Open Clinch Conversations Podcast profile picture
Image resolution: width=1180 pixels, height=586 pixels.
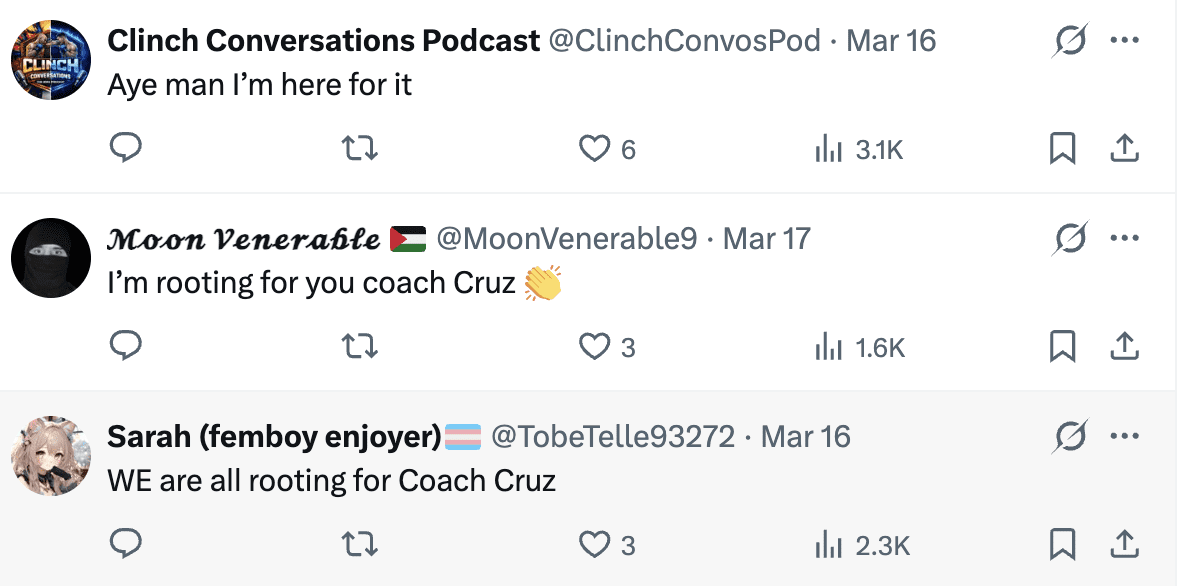51,60
